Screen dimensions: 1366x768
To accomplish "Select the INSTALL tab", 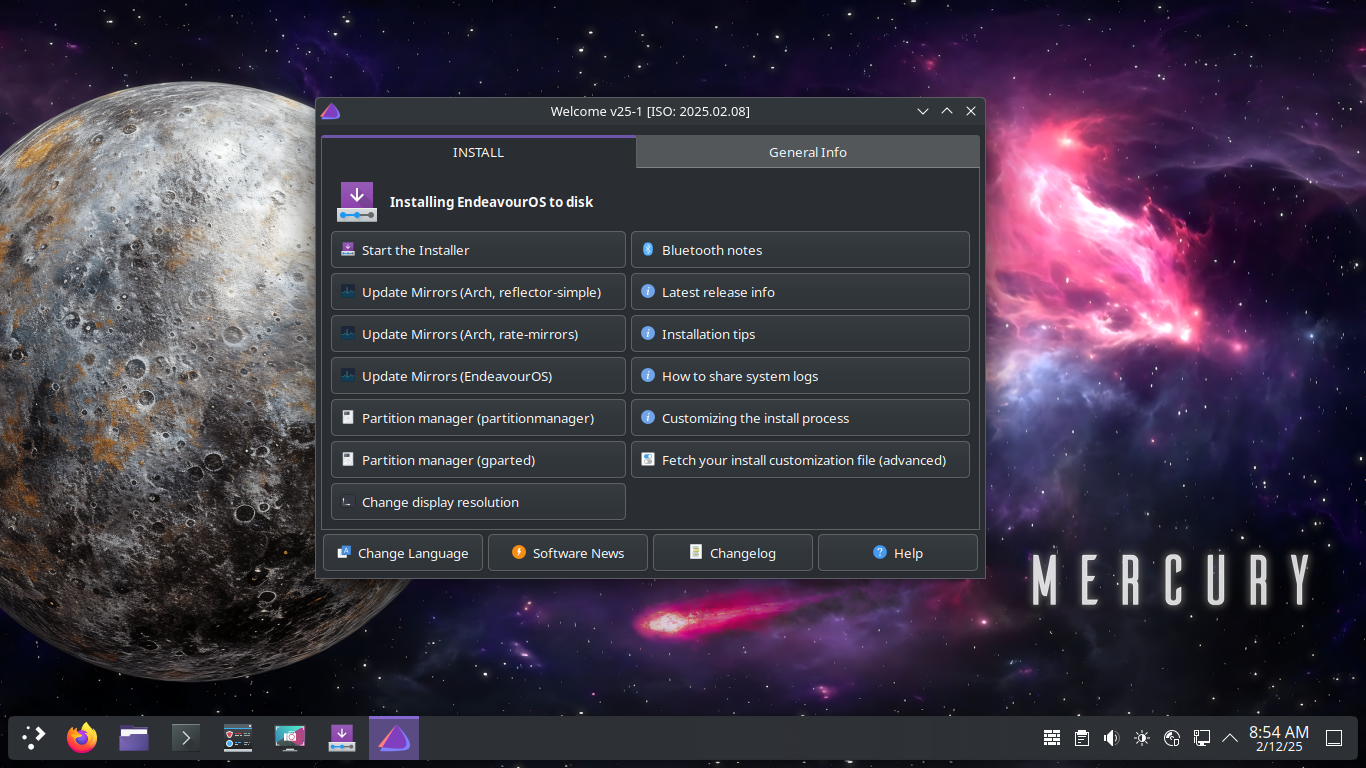I will (478, 152).
